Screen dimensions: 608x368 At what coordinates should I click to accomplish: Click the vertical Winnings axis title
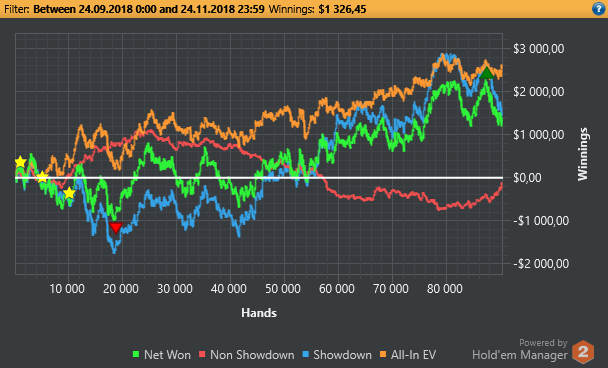(x=583, y=154)
